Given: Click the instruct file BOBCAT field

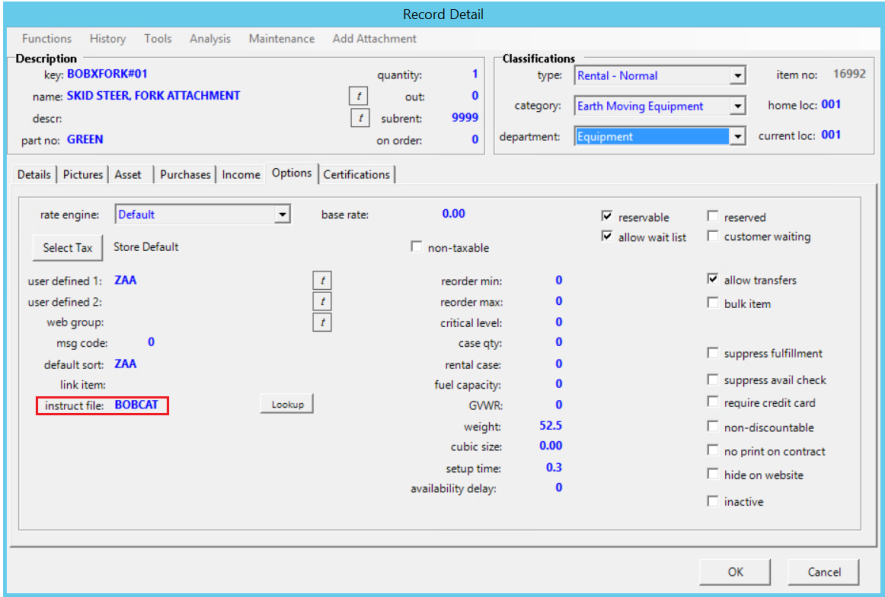Looking at the screenshot, I should [x=137, y=406].
